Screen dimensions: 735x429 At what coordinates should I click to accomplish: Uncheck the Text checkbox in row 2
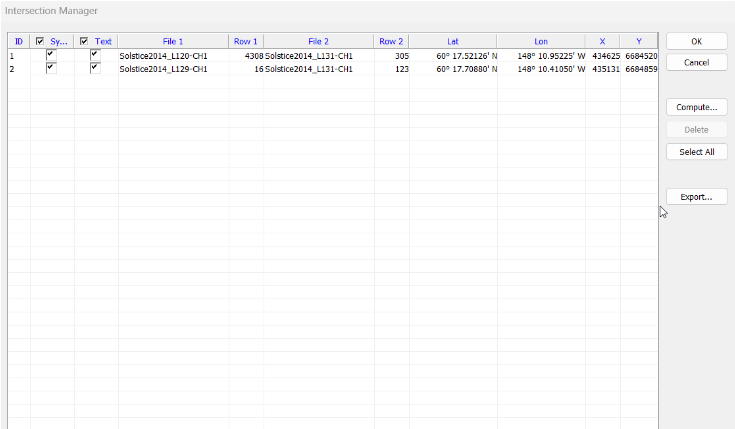tap(95, 68)
